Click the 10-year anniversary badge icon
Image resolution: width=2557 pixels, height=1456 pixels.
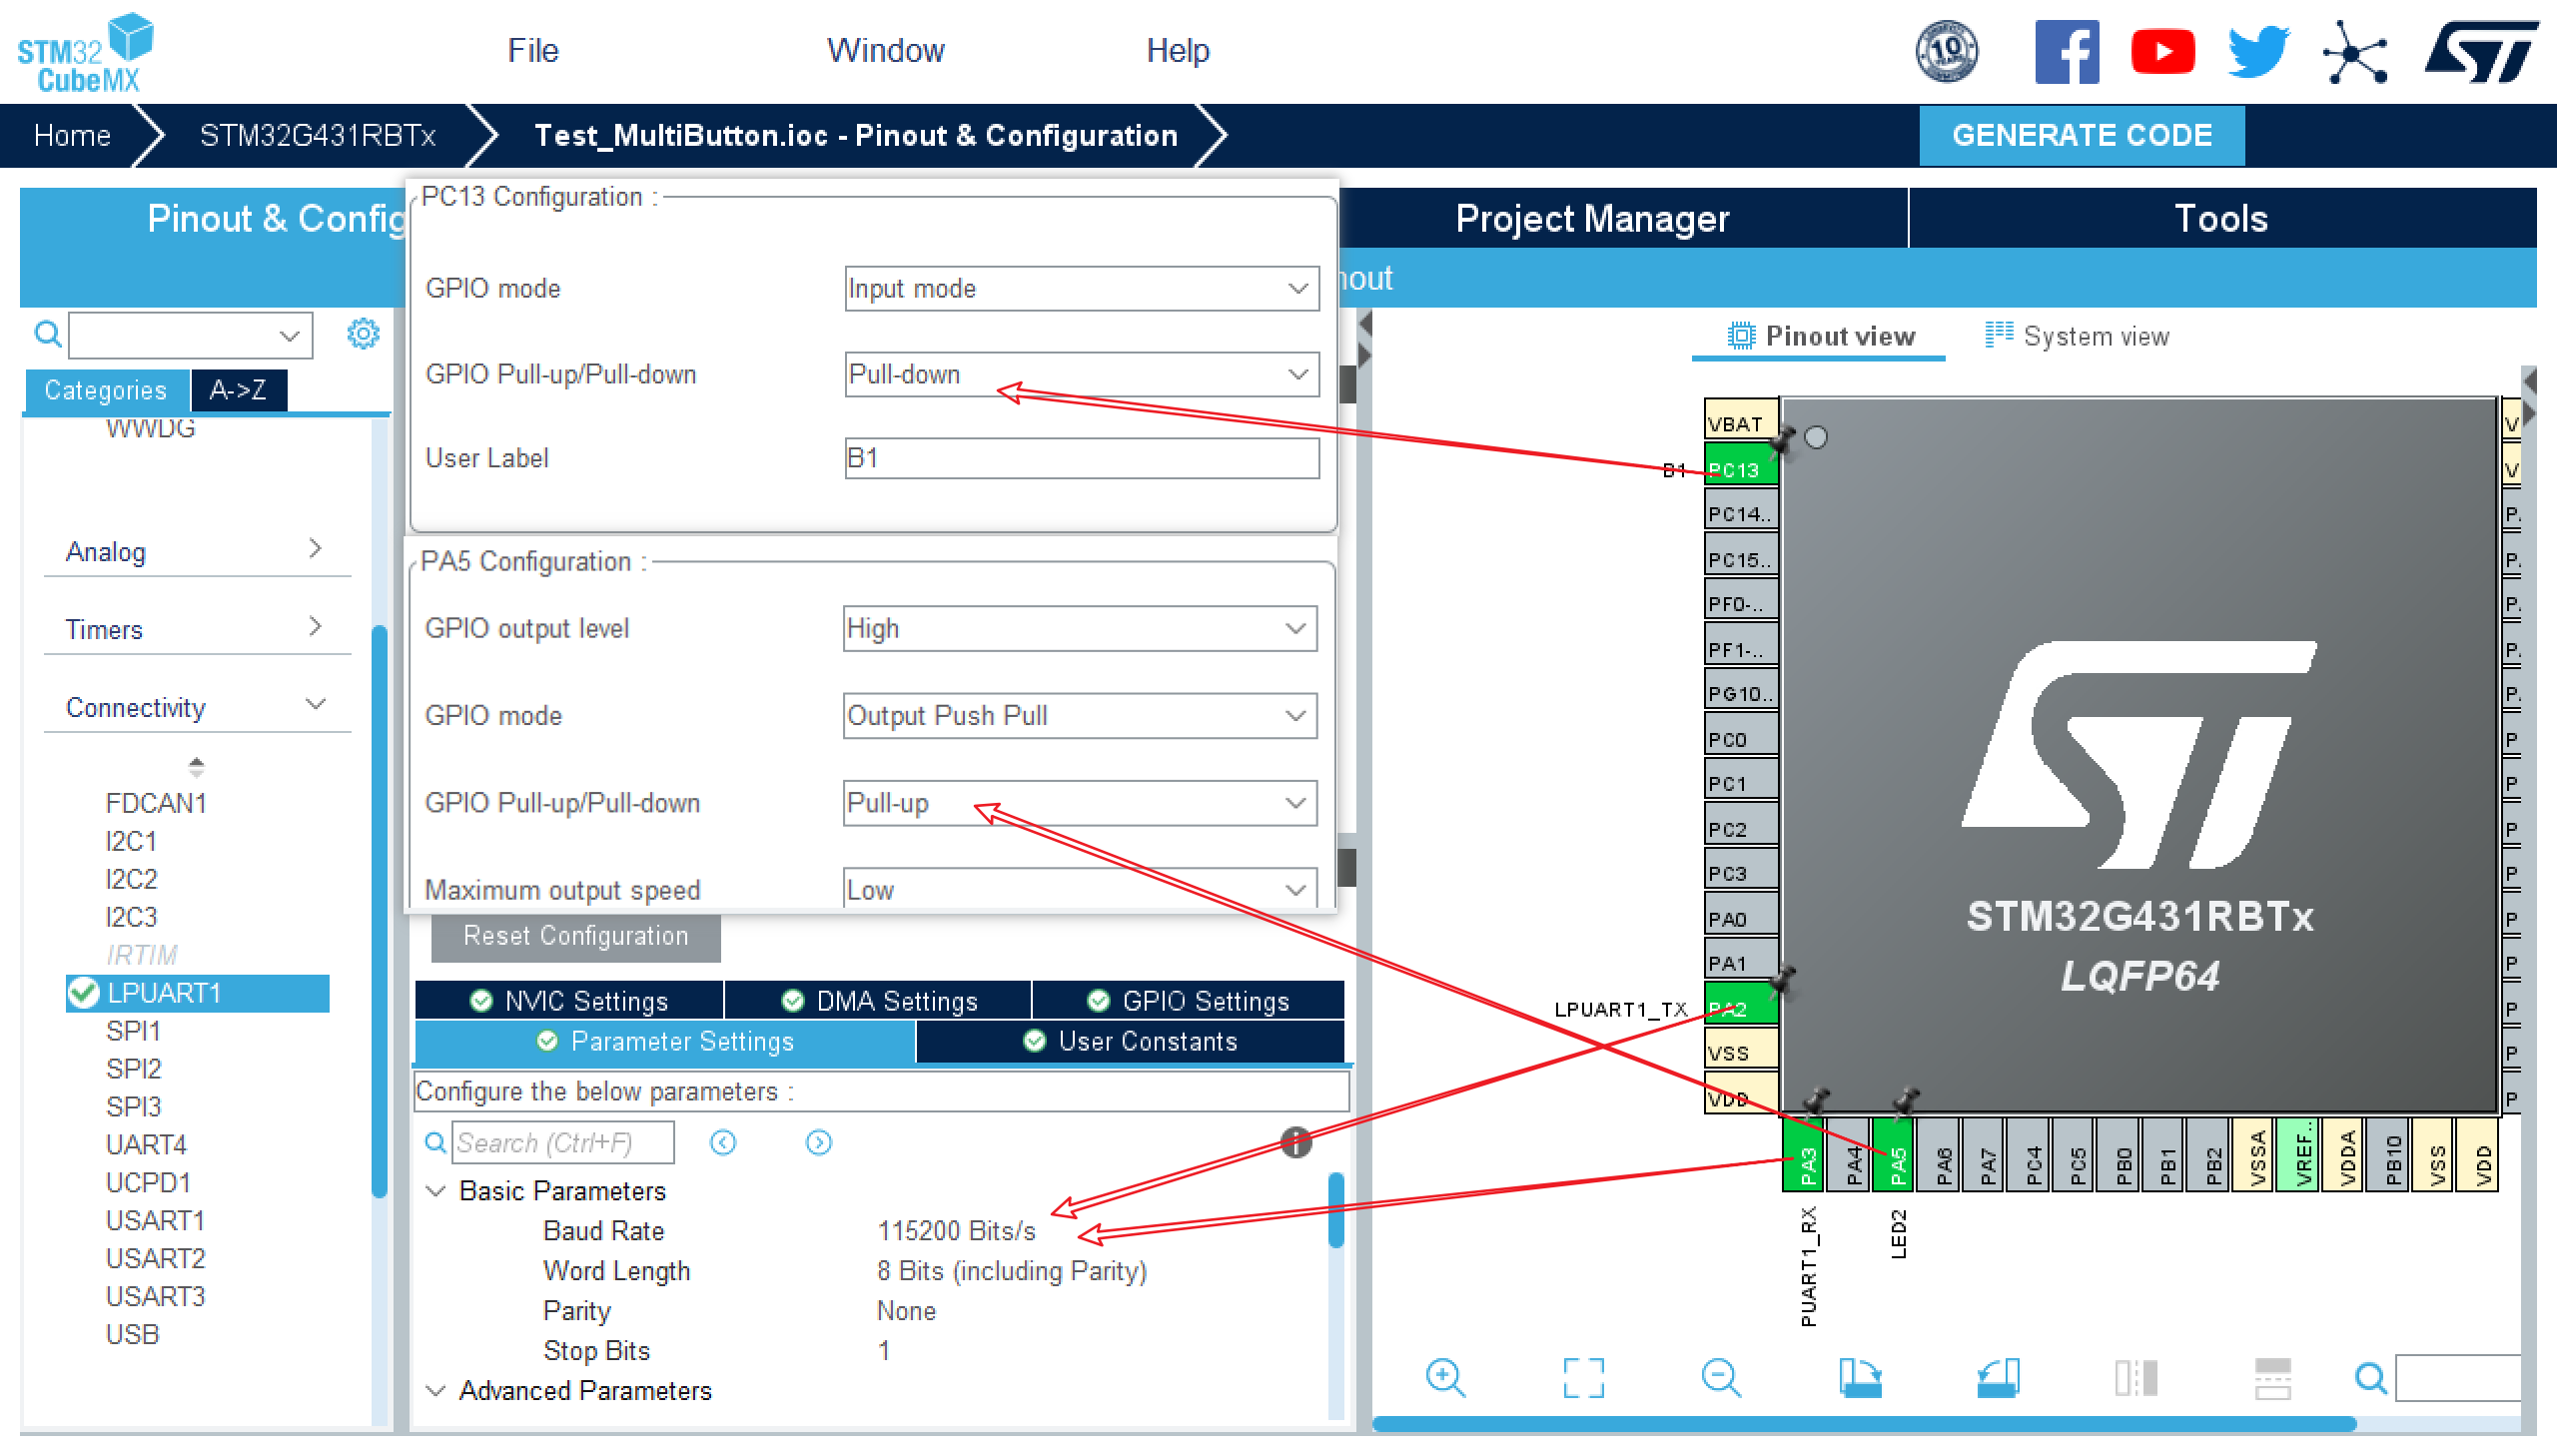pyautogui.click(x=1946, y=52)
